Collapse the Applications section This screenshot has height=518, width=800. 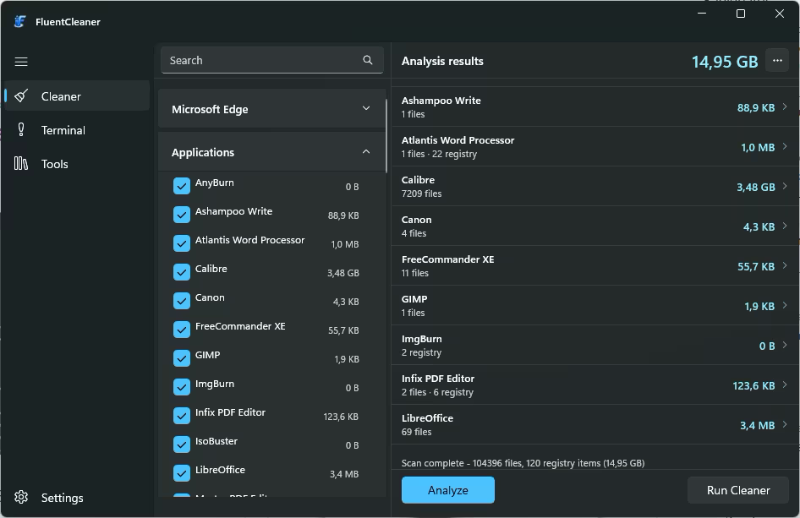pos(271,152)
